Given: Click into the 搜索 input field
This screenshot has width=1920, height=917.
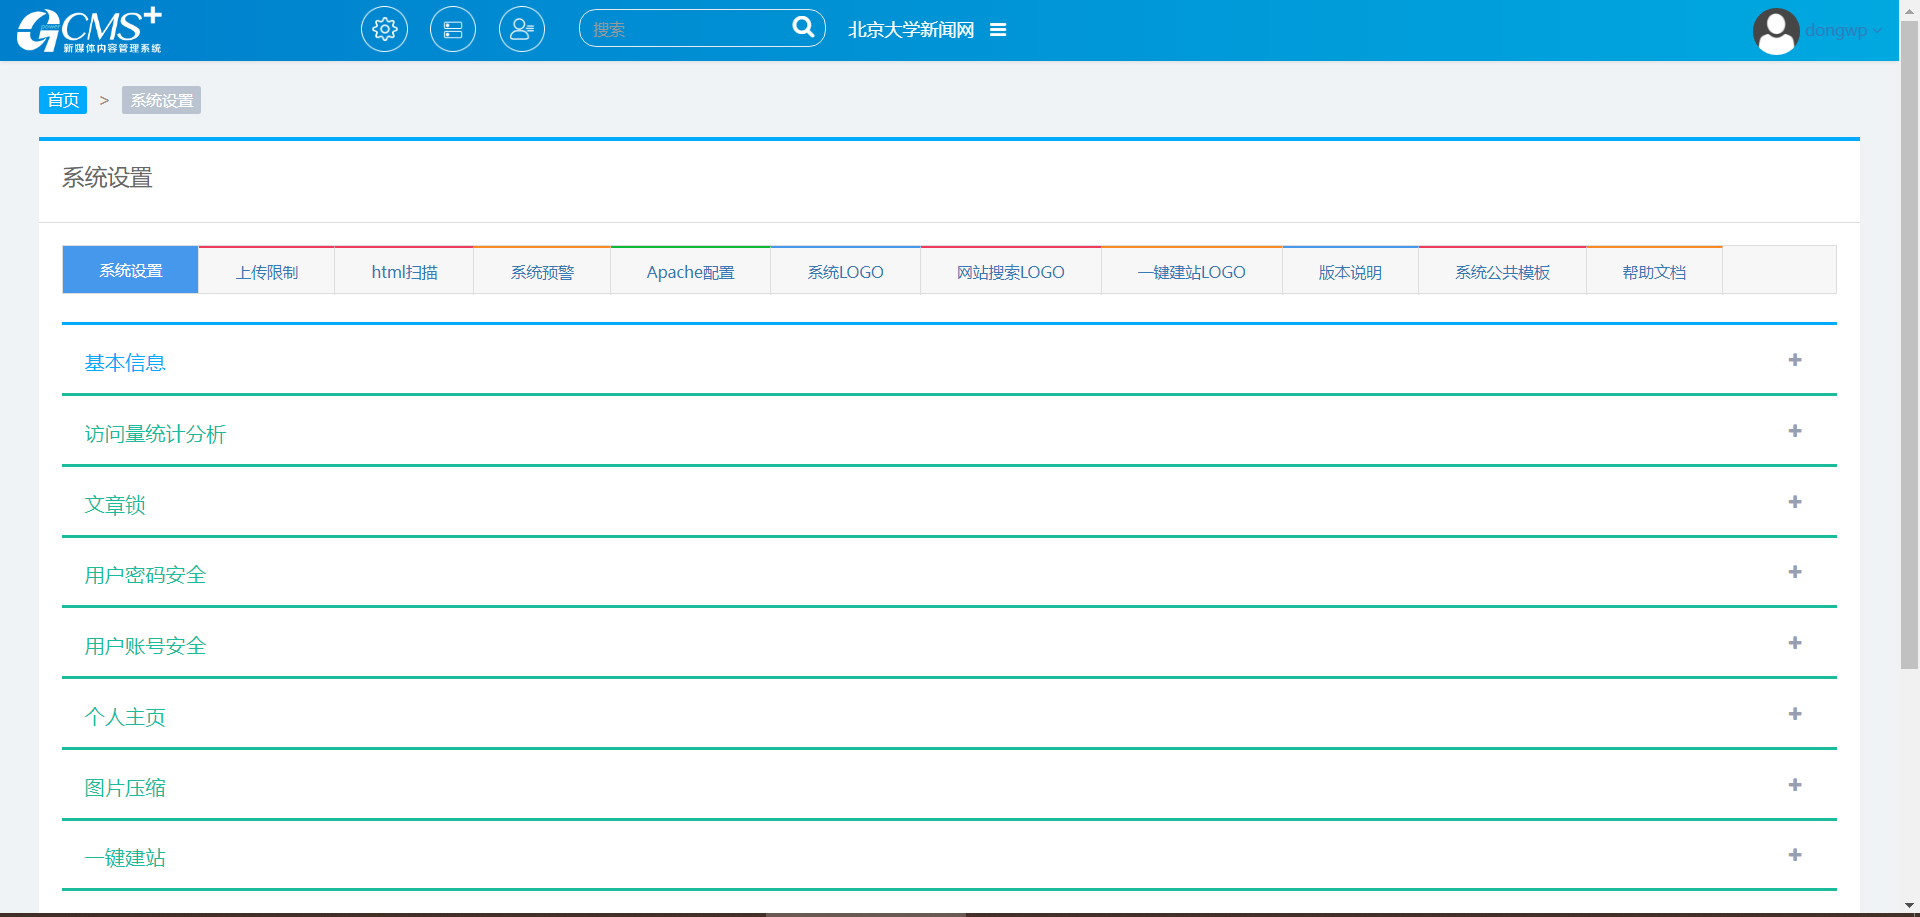Looking at the screenshot, I should point(685,29).
